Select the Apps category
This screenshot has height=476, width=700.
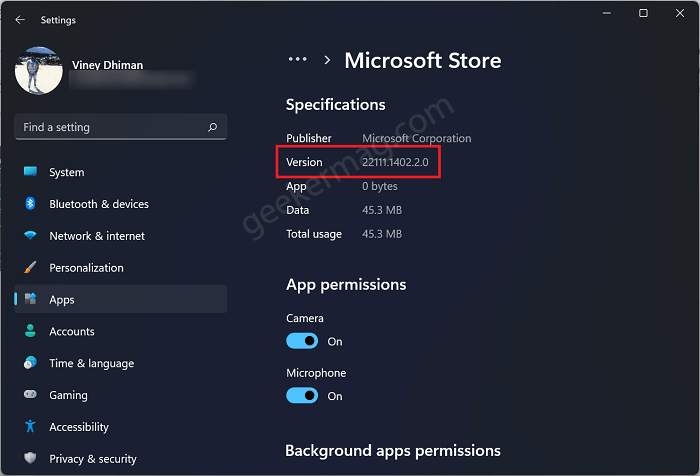tap(121, 299)
